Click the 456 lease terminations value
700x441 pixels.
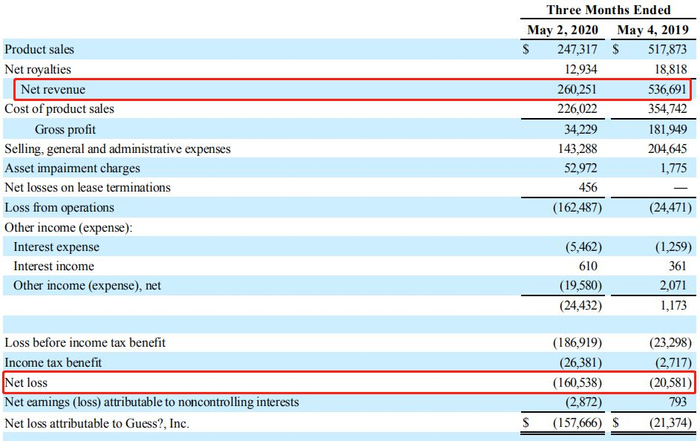[588, 187]
